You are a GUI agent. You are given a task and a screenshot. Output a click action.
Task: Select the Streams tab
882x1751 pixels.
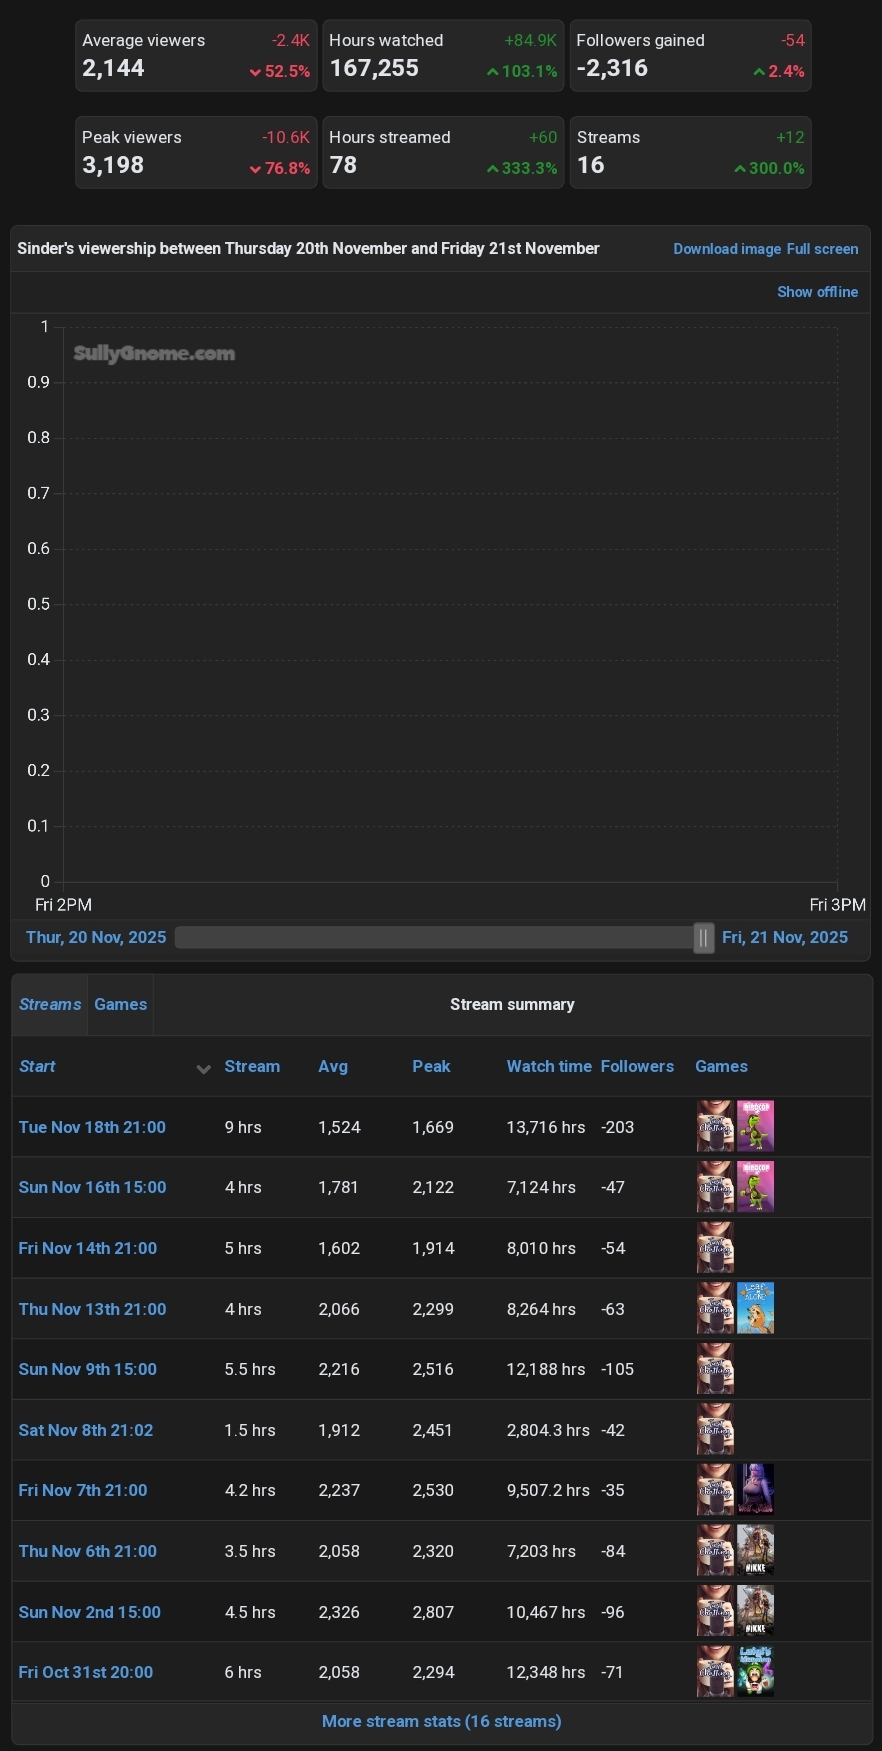tap(50, 1004)
